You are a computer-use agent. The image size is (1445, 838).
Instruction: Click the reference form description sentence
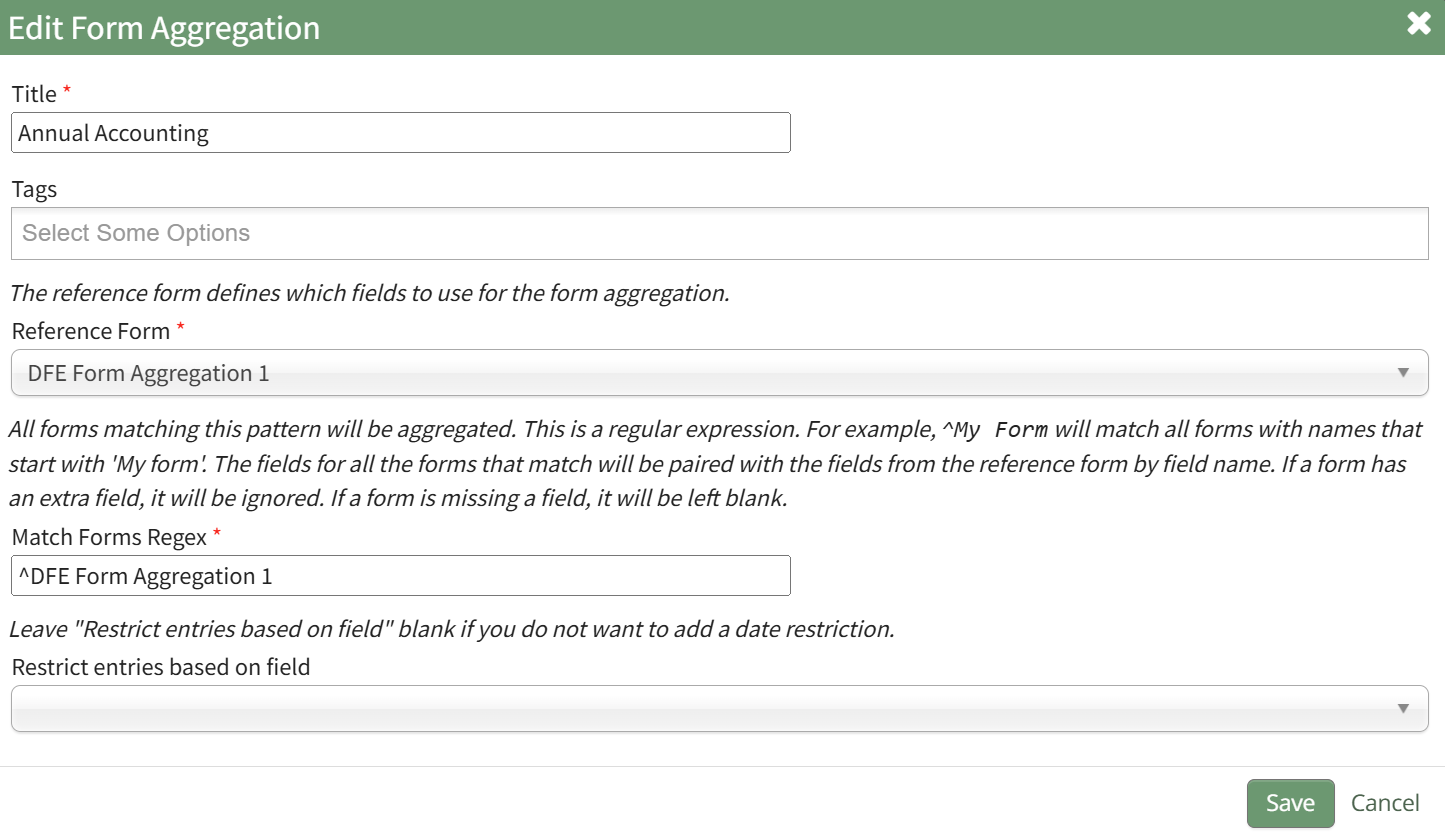[x=369, y=294]
